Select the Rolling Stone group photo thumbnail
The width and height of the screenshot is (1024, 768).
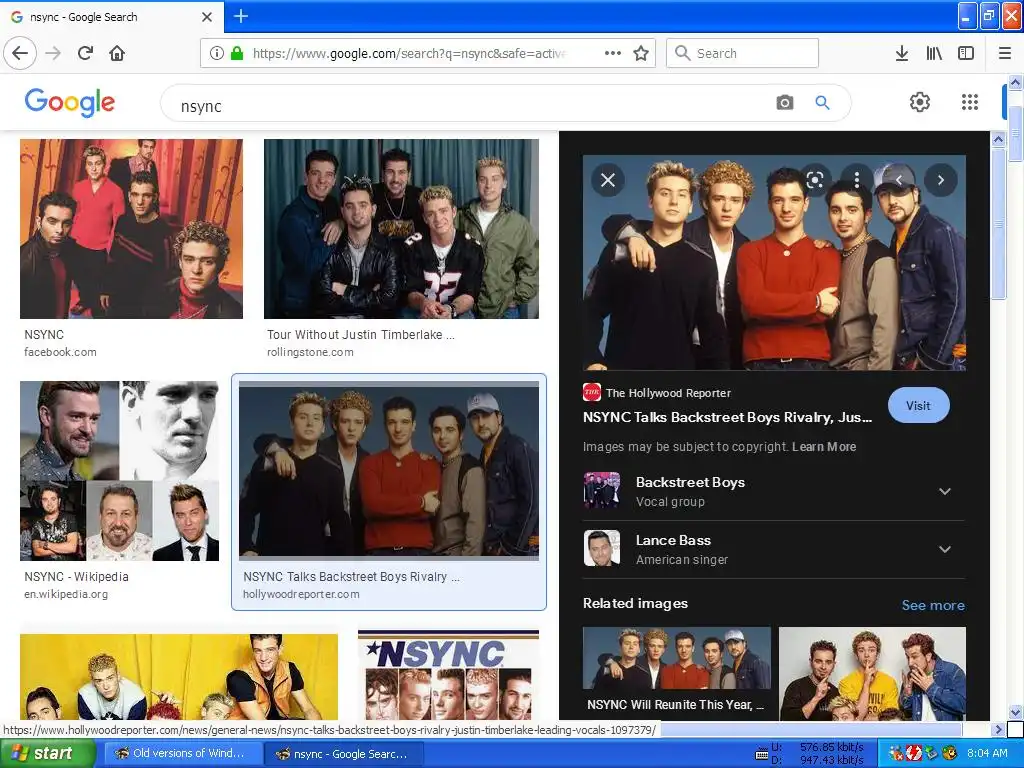tap(401, 229)
